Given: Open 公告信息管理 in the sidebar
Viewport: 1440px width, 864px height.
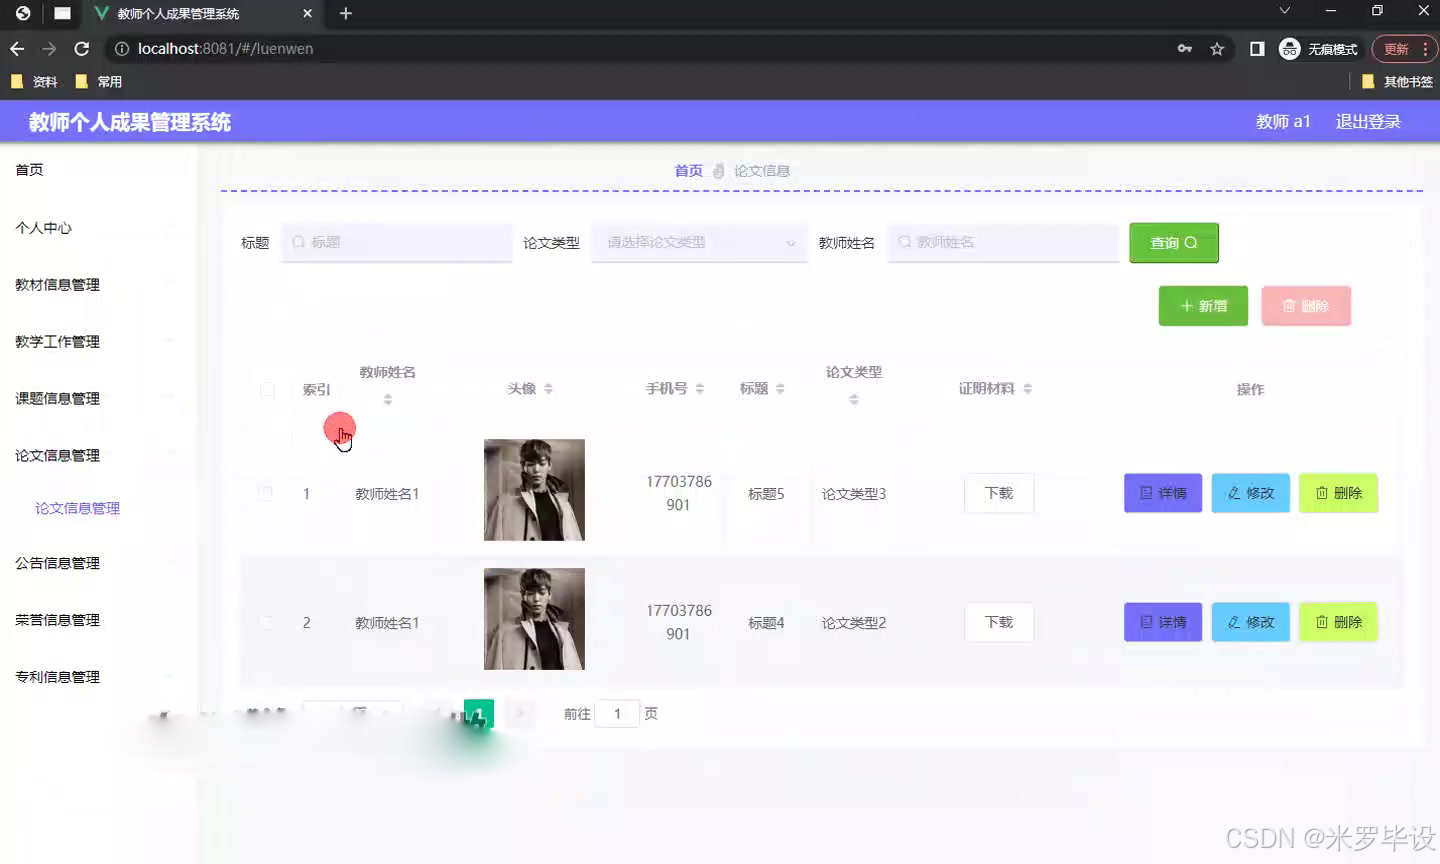Looking at the screenshot, I should click(x=56, y=563).
